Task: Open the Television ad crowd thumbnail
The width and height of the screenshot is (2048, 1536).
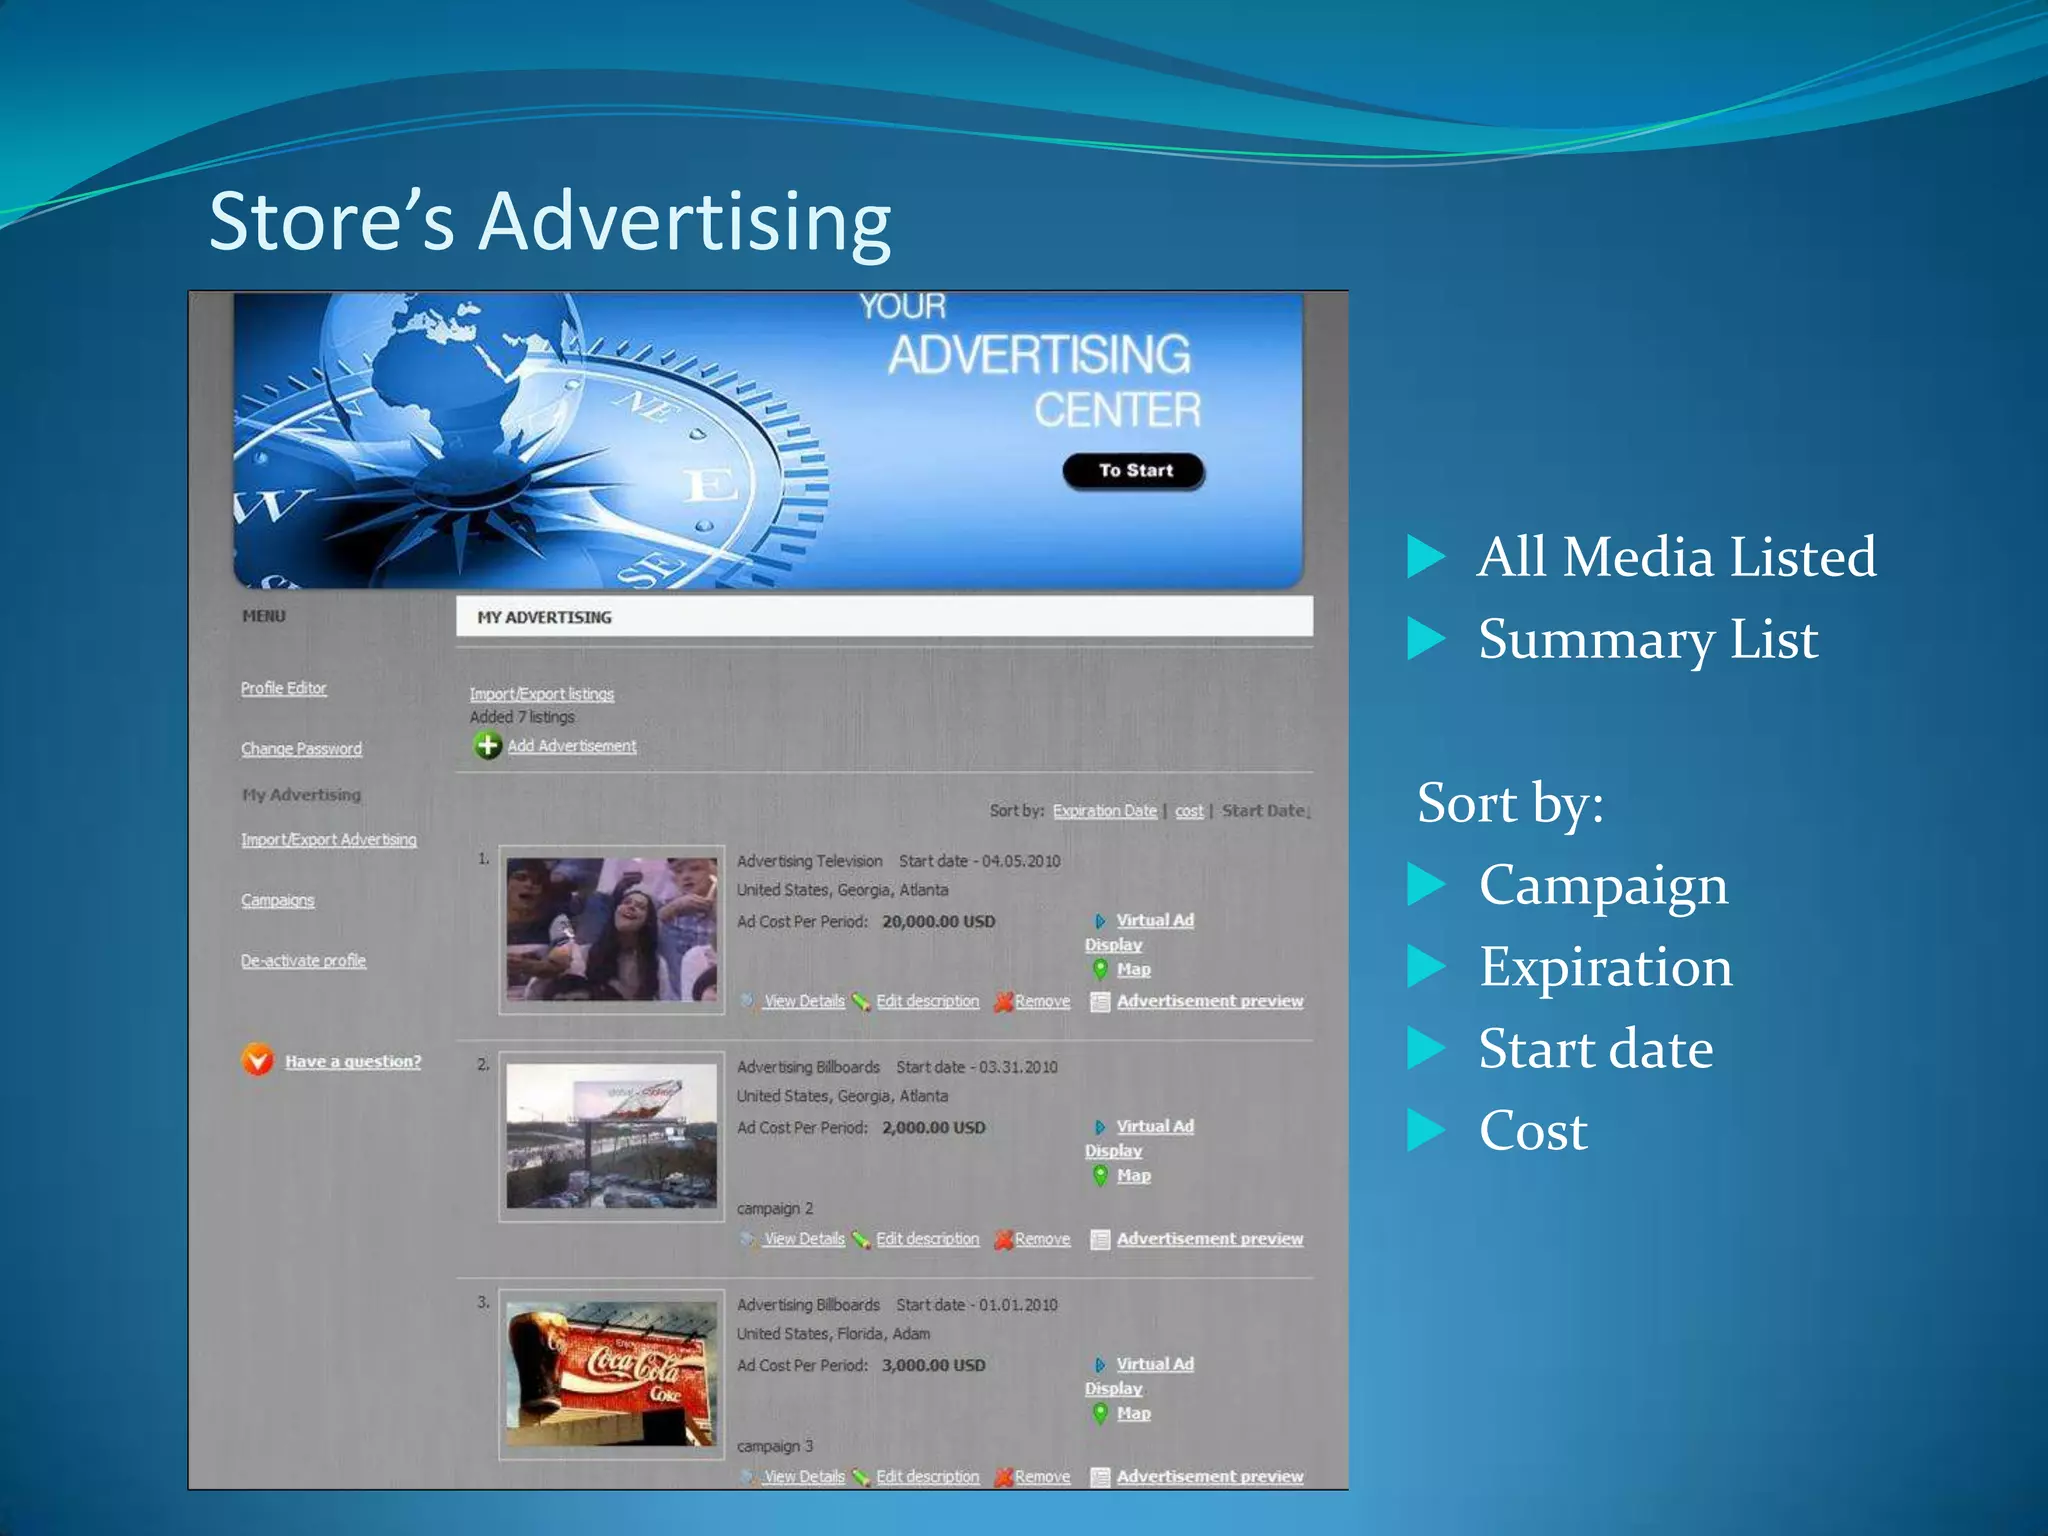Action: click(611, 929)
